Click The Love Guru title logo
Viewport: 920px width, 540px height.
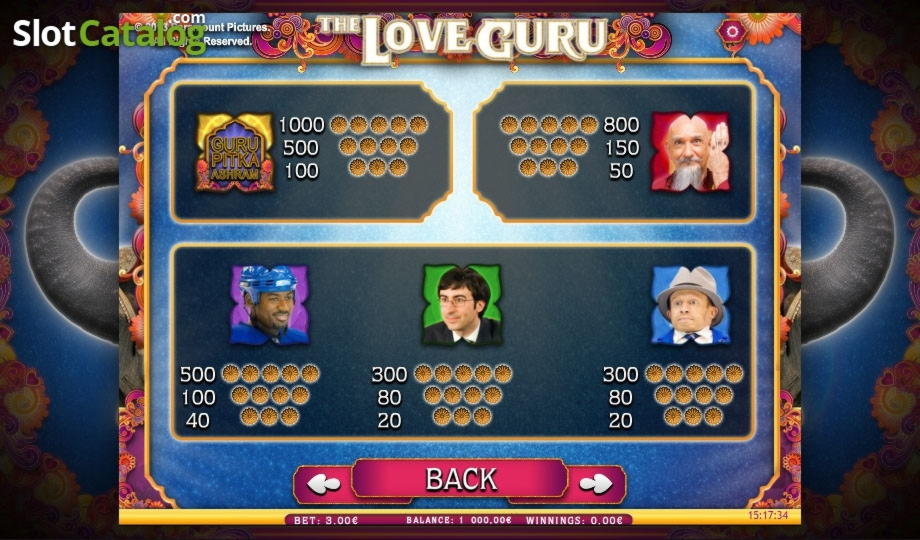click(463, 39)
